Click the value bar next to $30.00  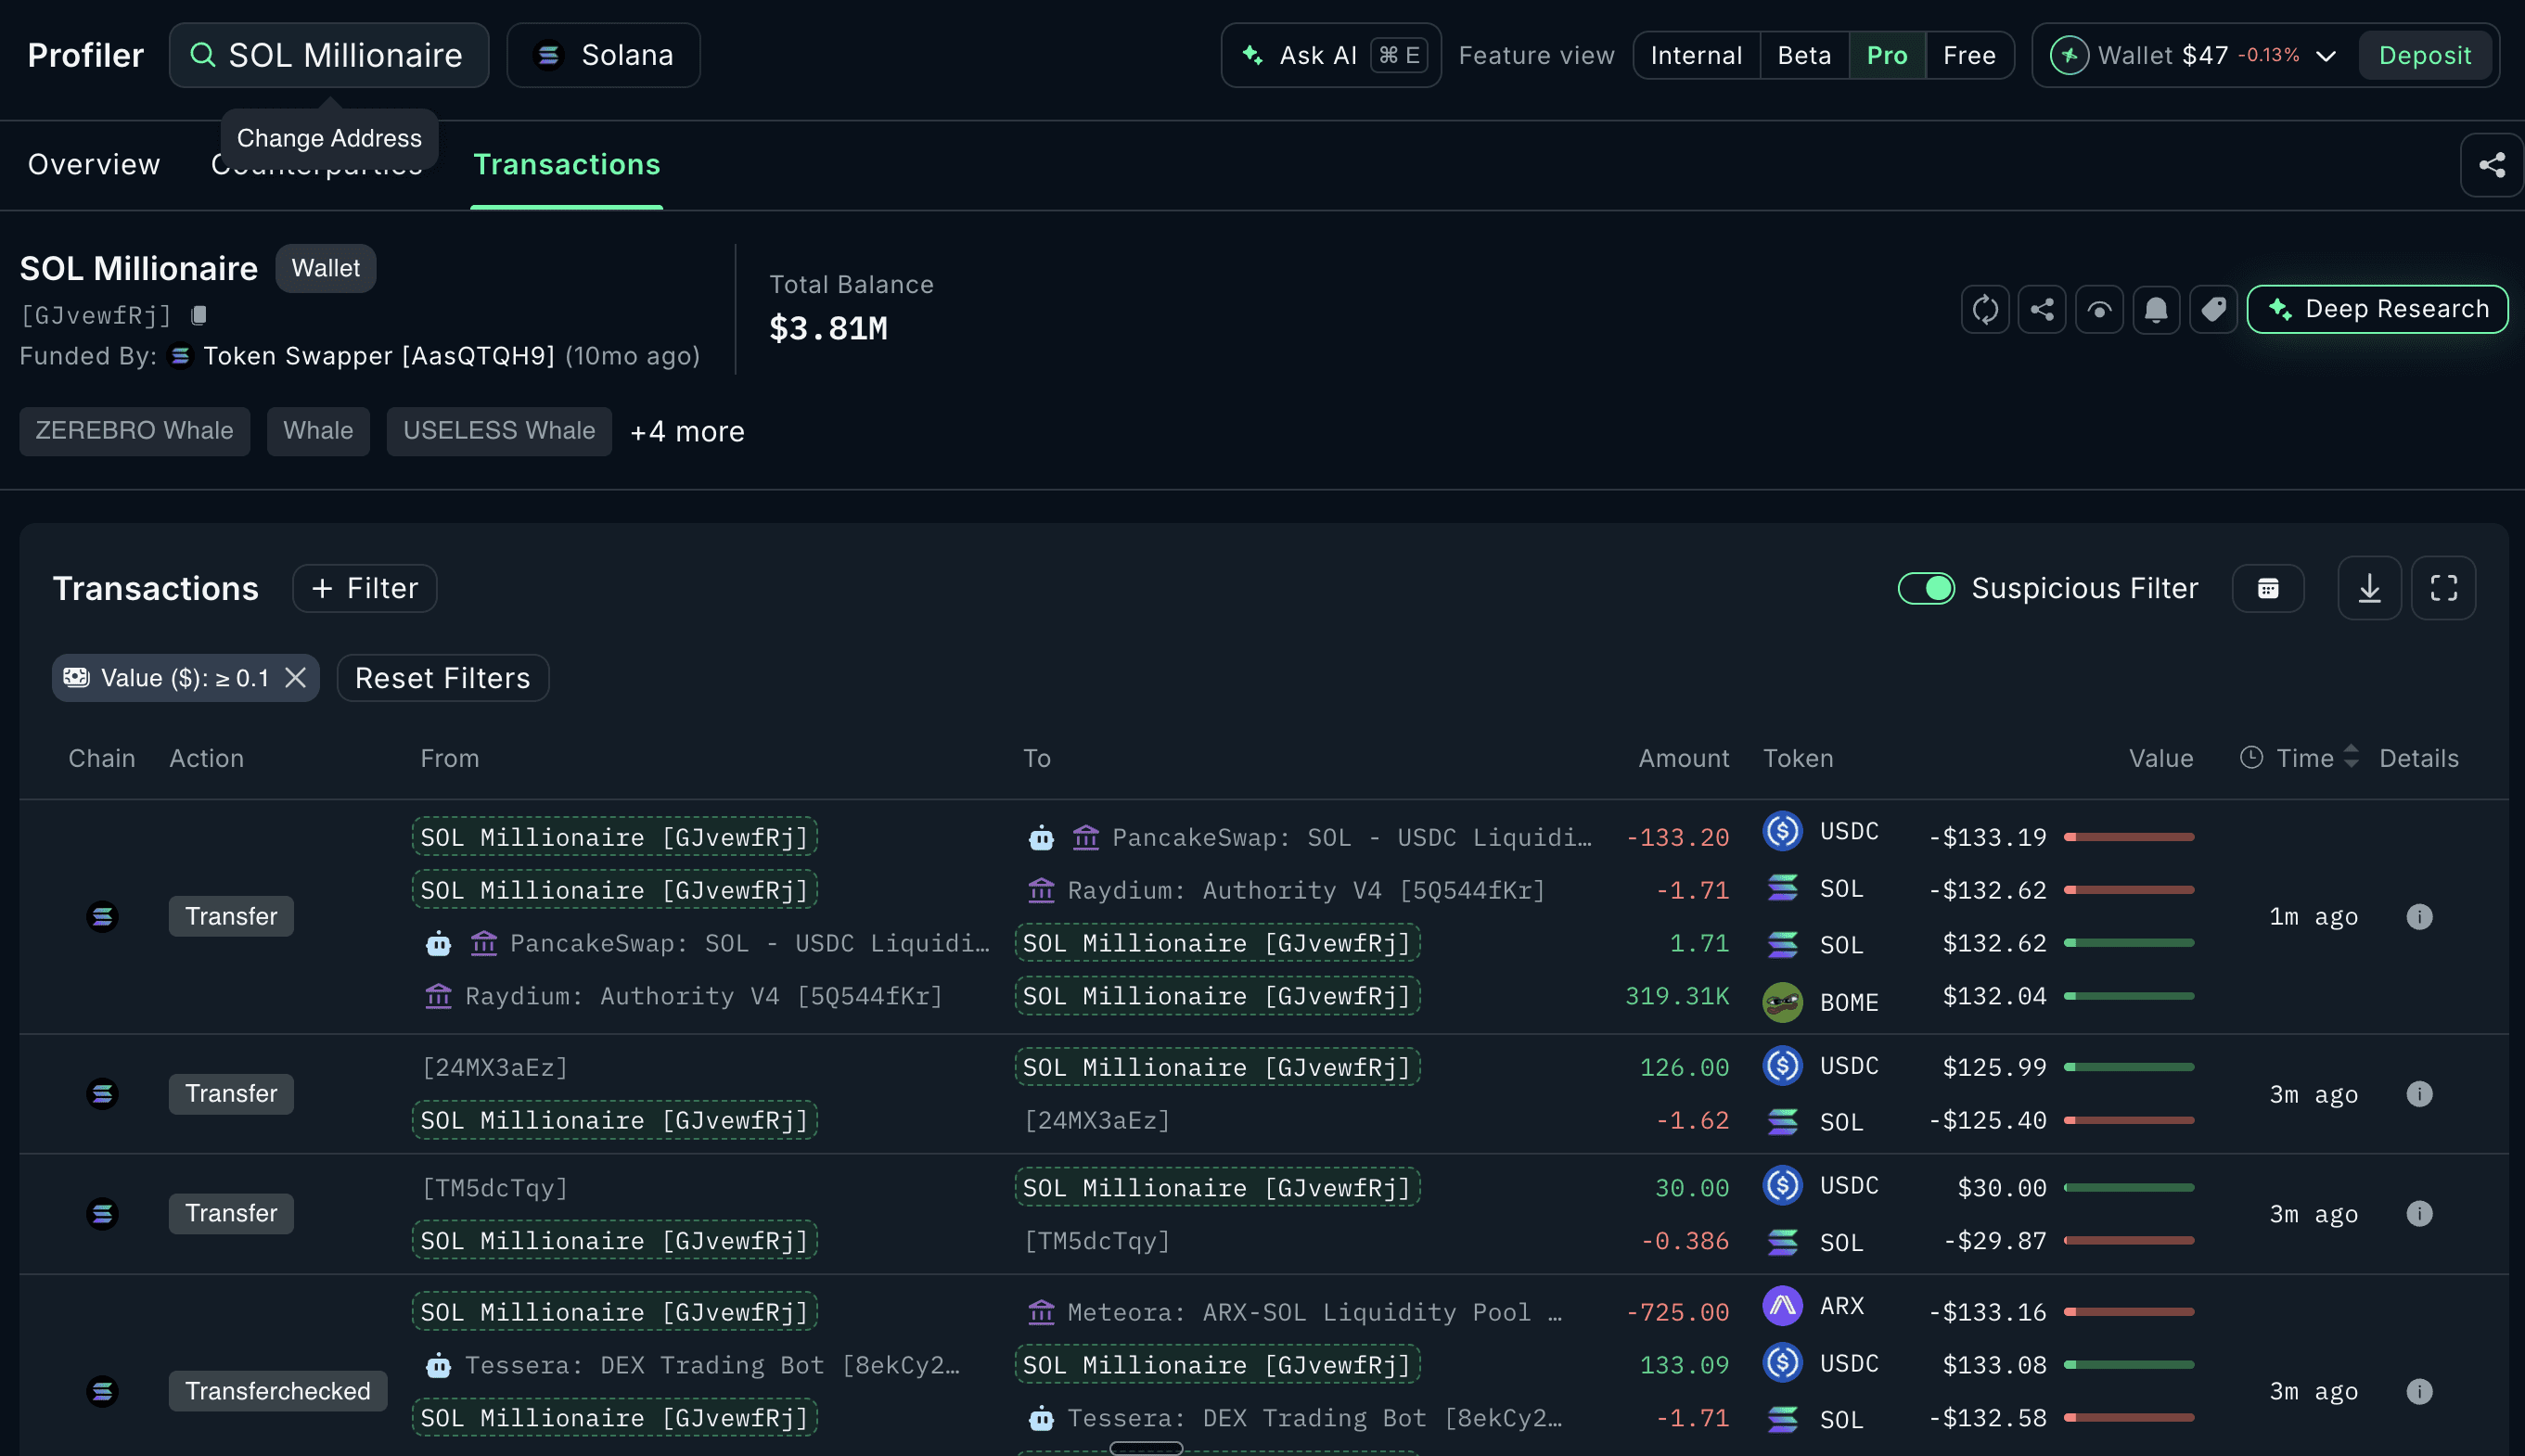[2129, 1188]
